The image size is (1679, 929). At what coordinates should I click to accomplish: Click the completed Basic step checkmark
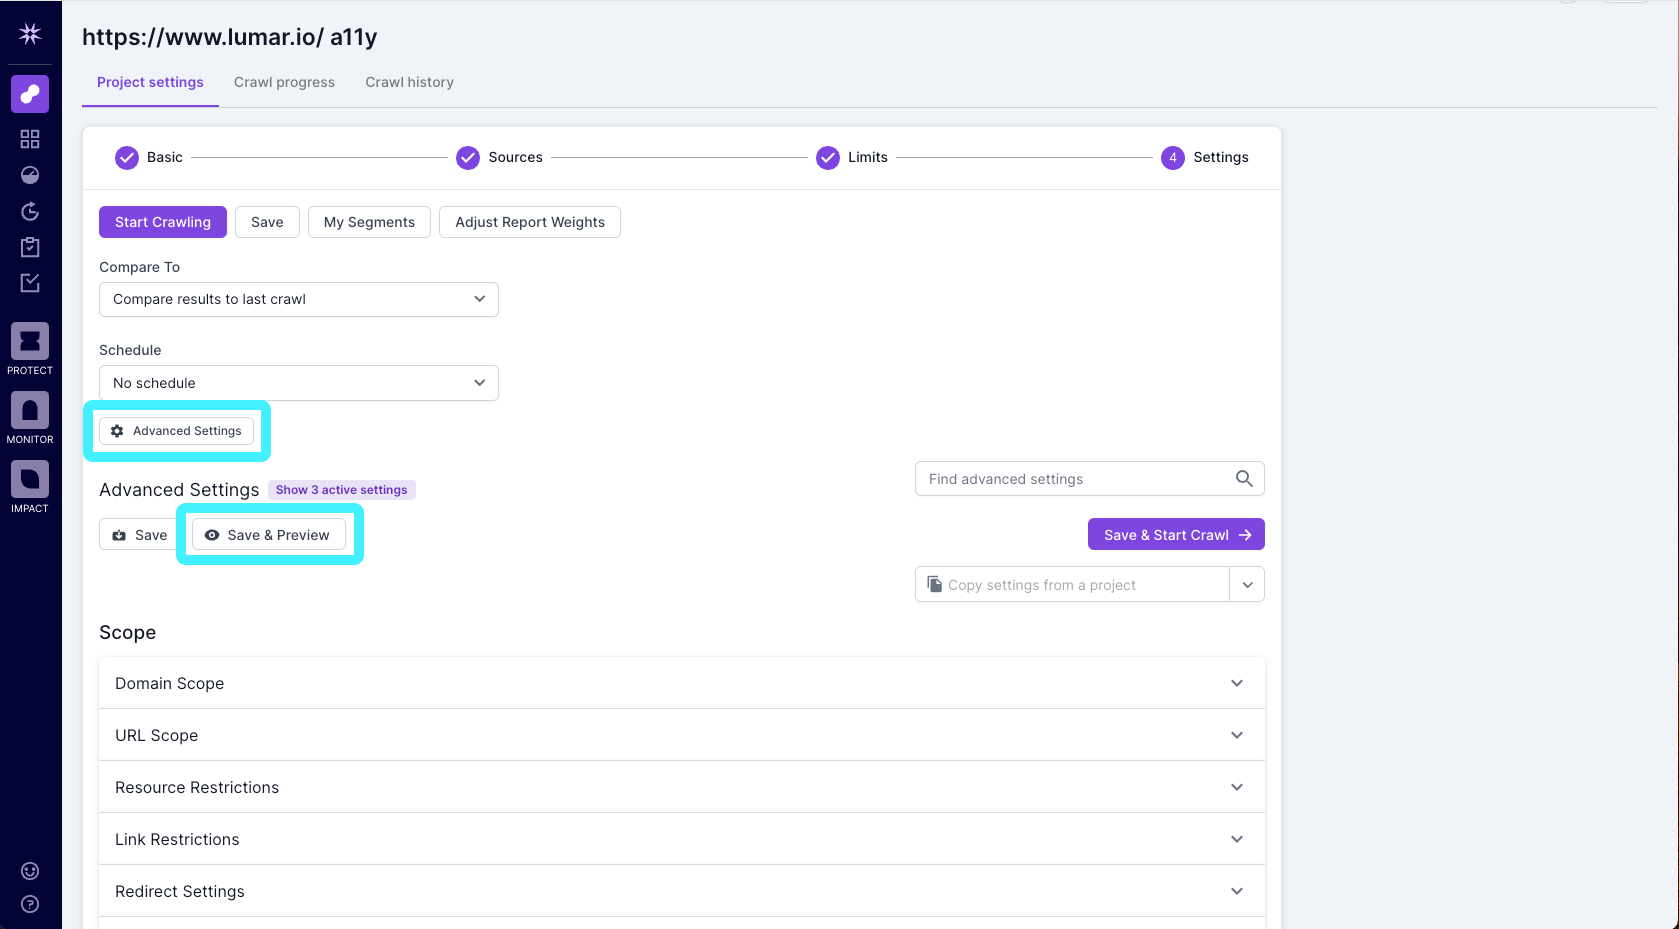[x=126, y=157]
